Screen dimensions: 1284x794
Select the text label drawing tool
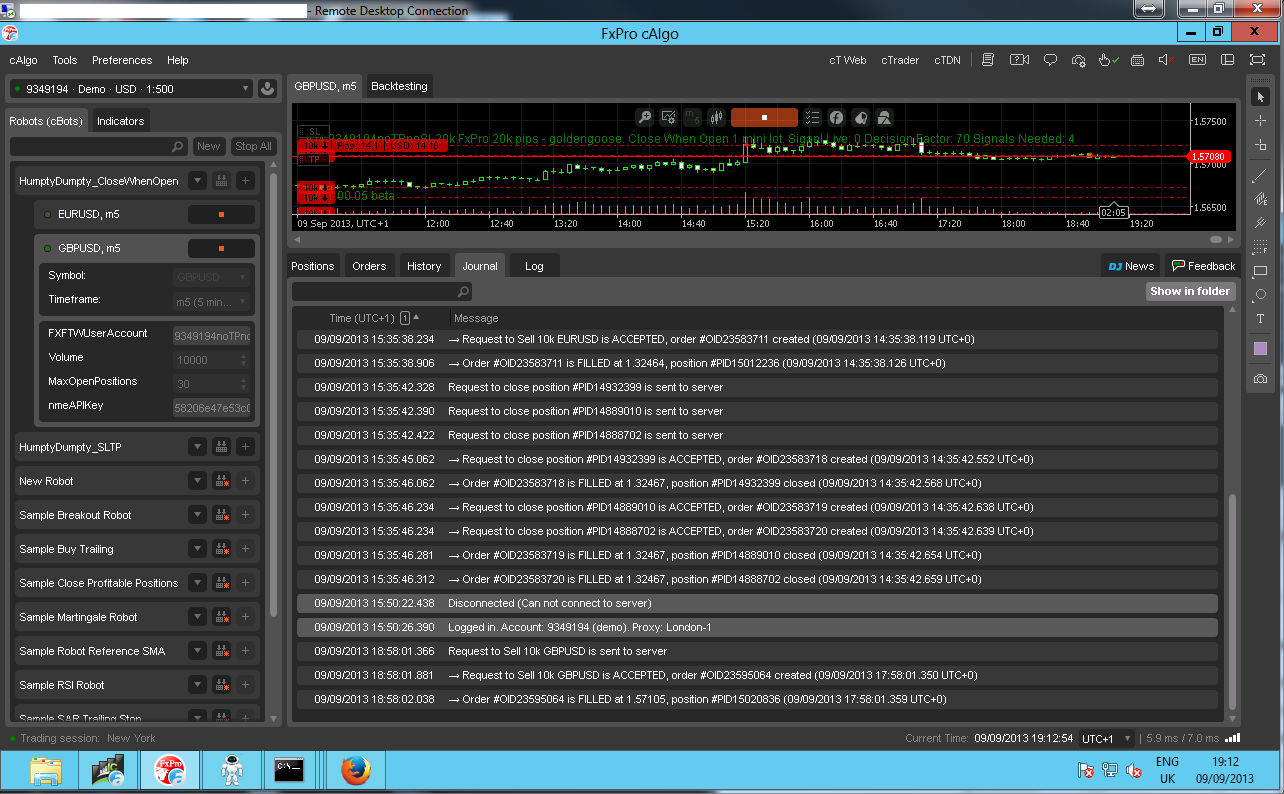pos(1260,319)
